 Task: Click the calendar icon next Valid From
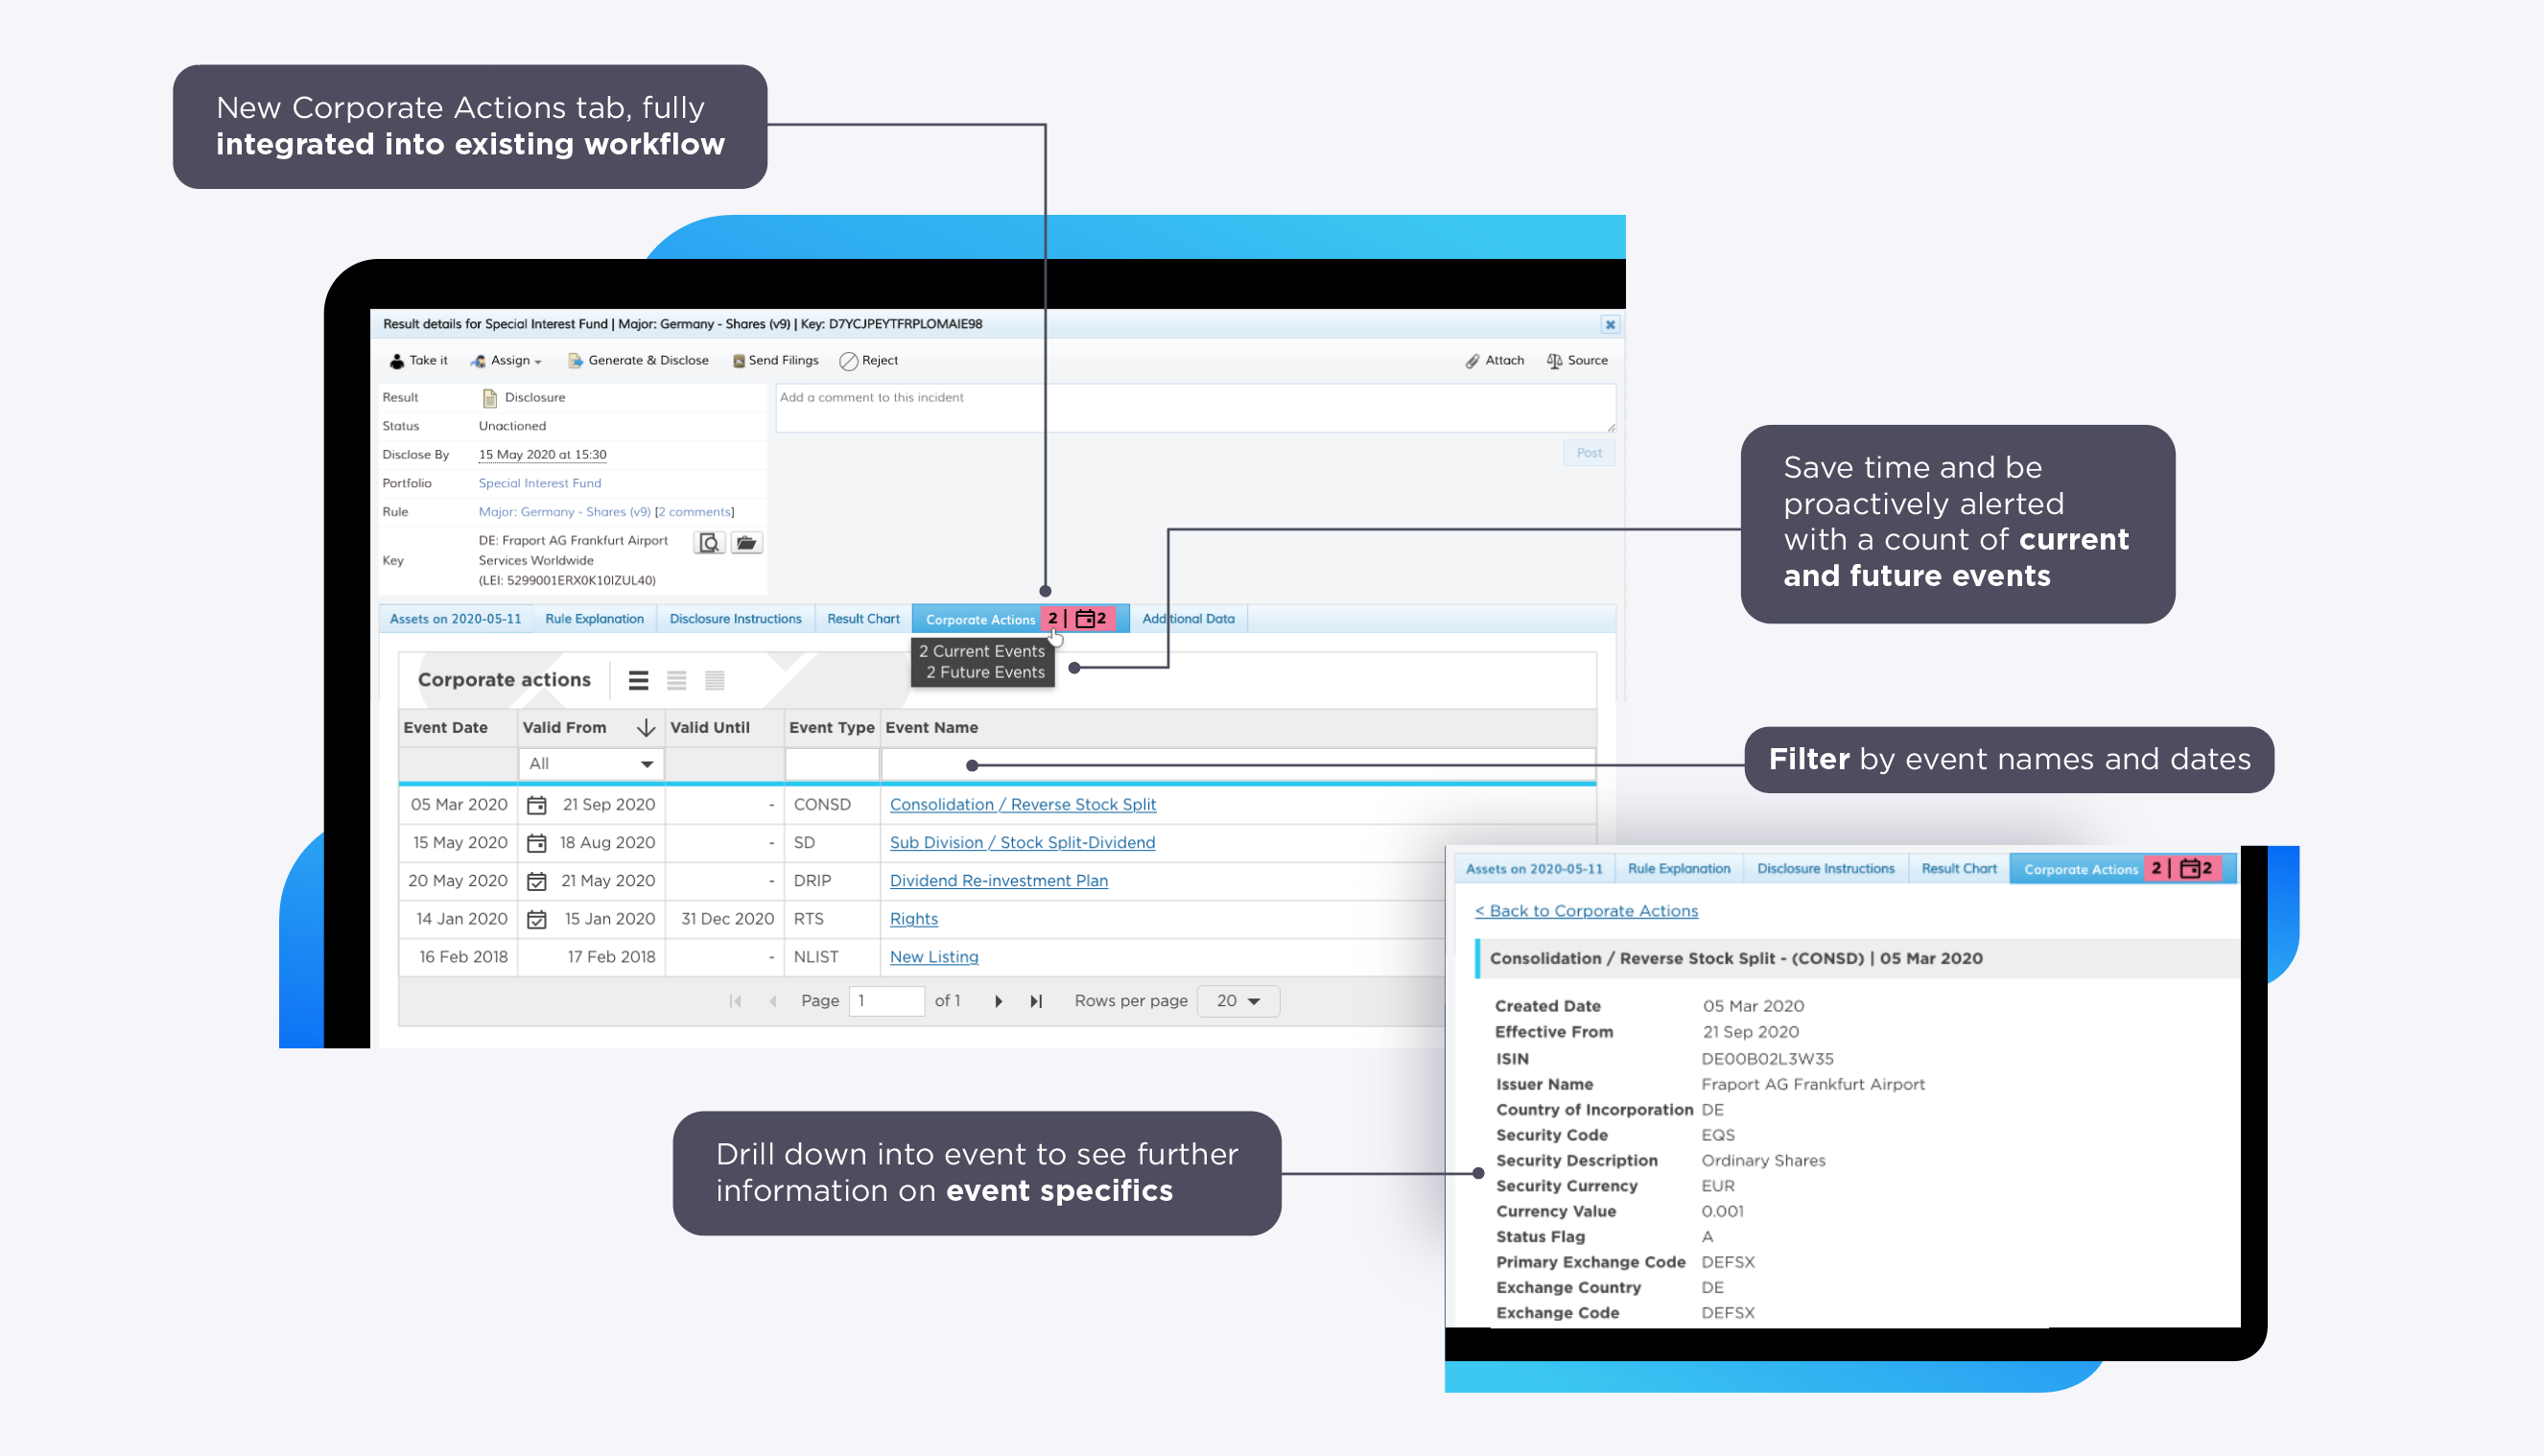pyautogui.click(x=538, y=804)
